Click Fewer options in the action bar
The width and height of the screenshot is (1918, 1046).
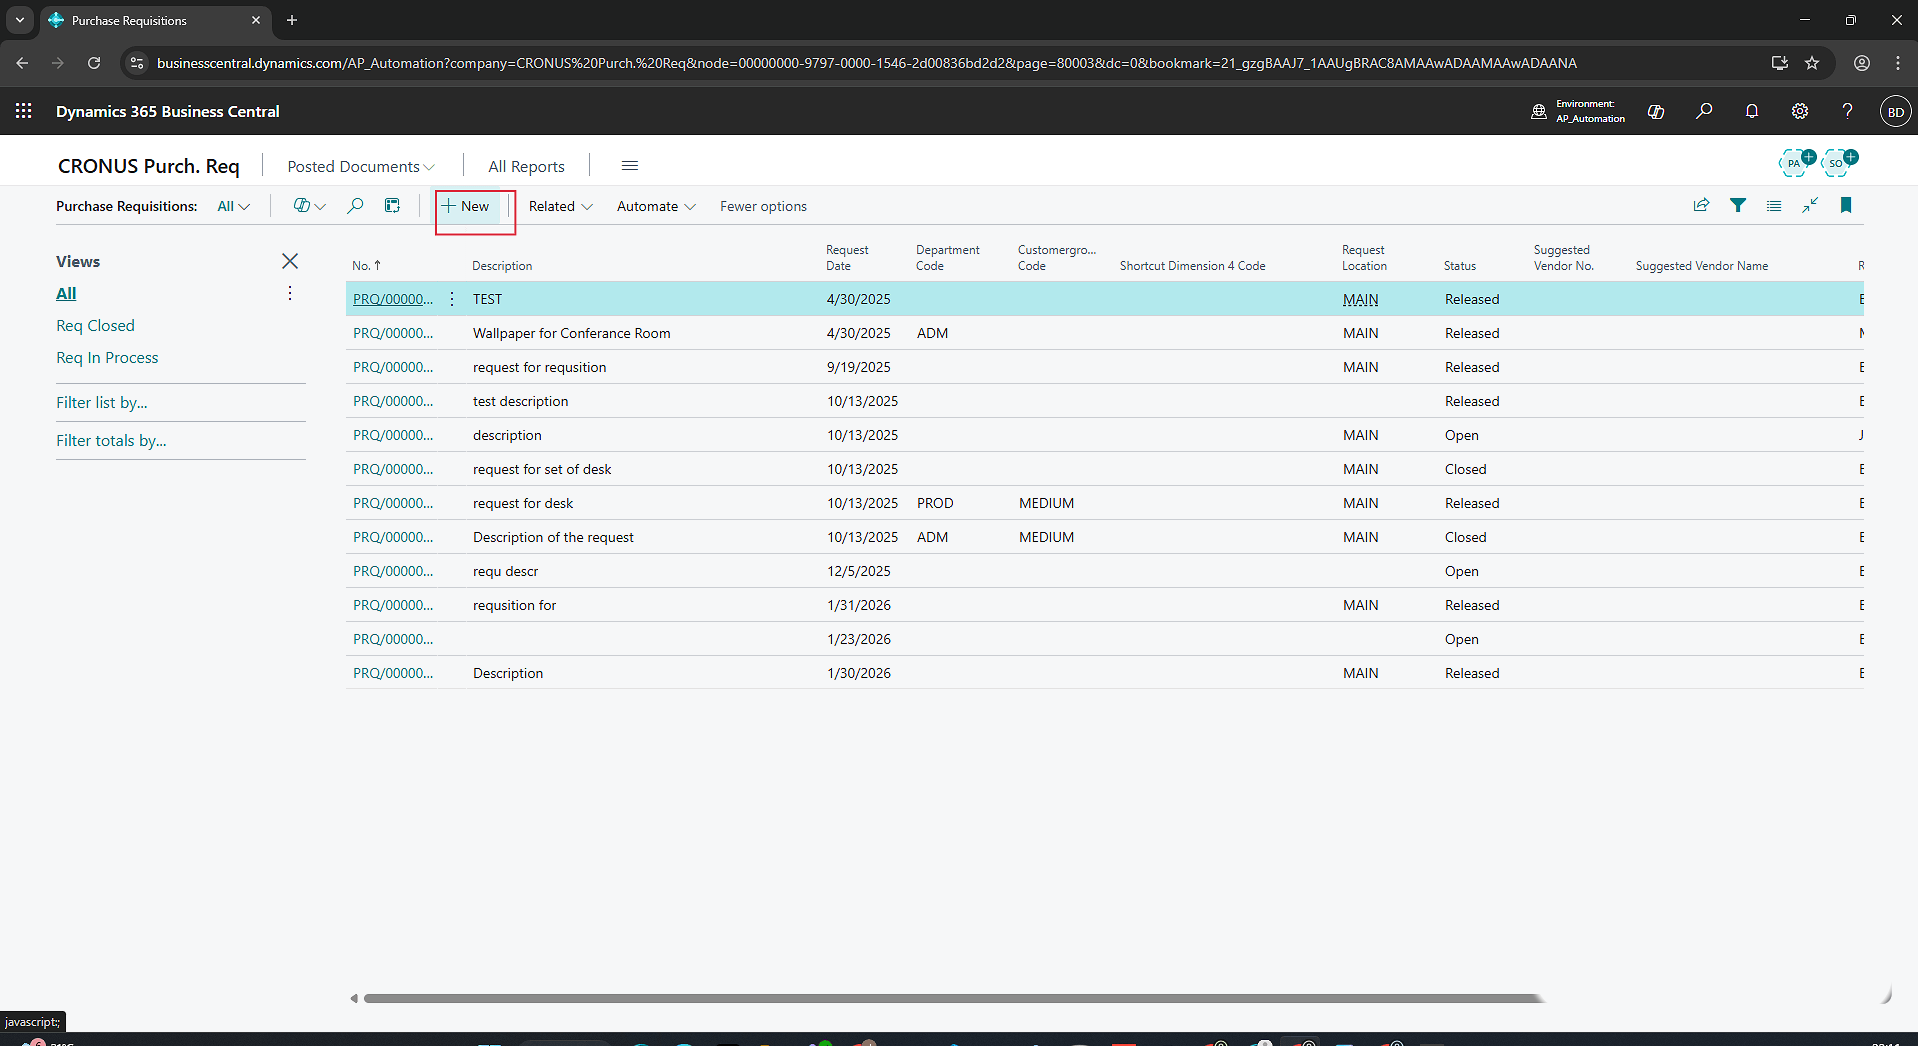point(763,206)
